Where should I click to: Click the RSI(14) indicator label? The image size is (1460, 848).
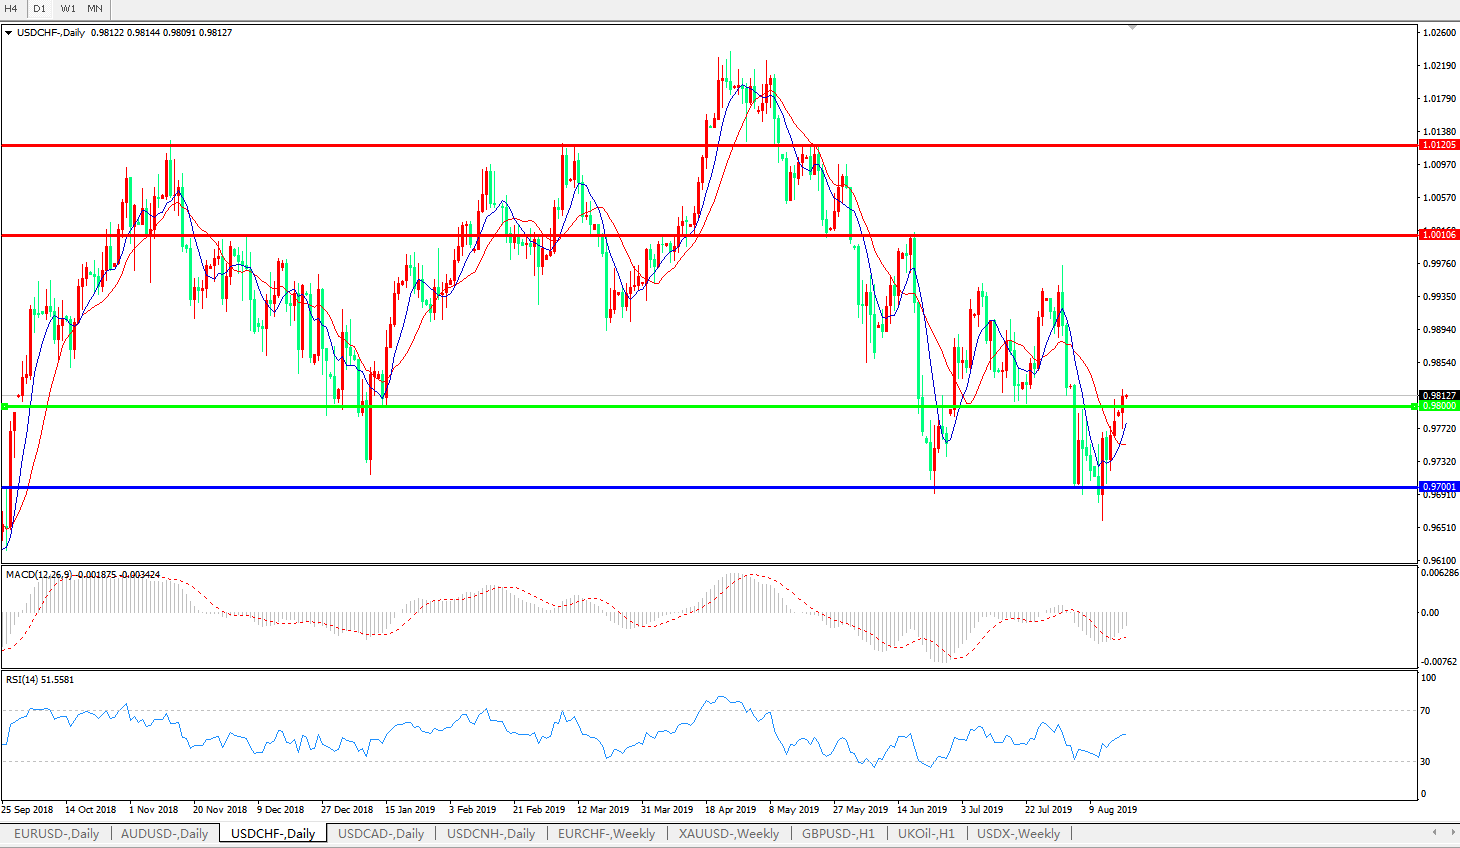coord(22,680)
